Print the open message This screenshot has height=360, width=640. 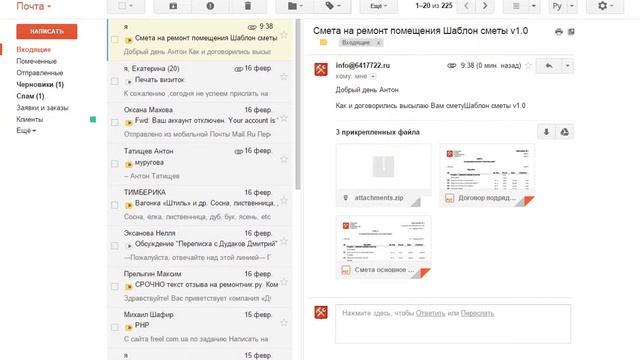pos(559,32)
